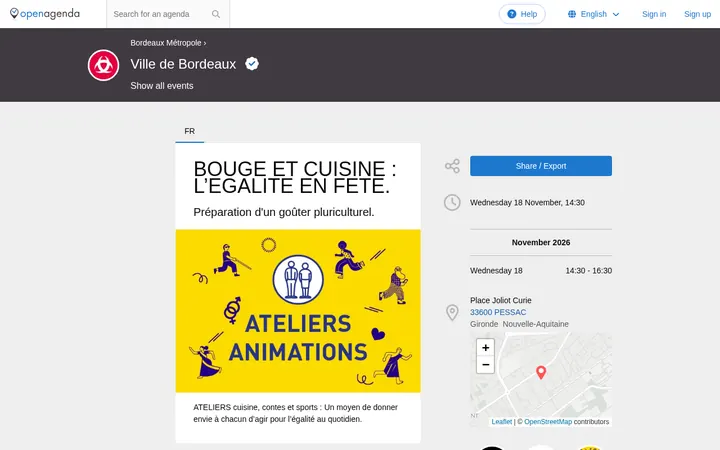The image size is (720, 450).
Task: Click the globe language icon
Action: tap(572, 14)
